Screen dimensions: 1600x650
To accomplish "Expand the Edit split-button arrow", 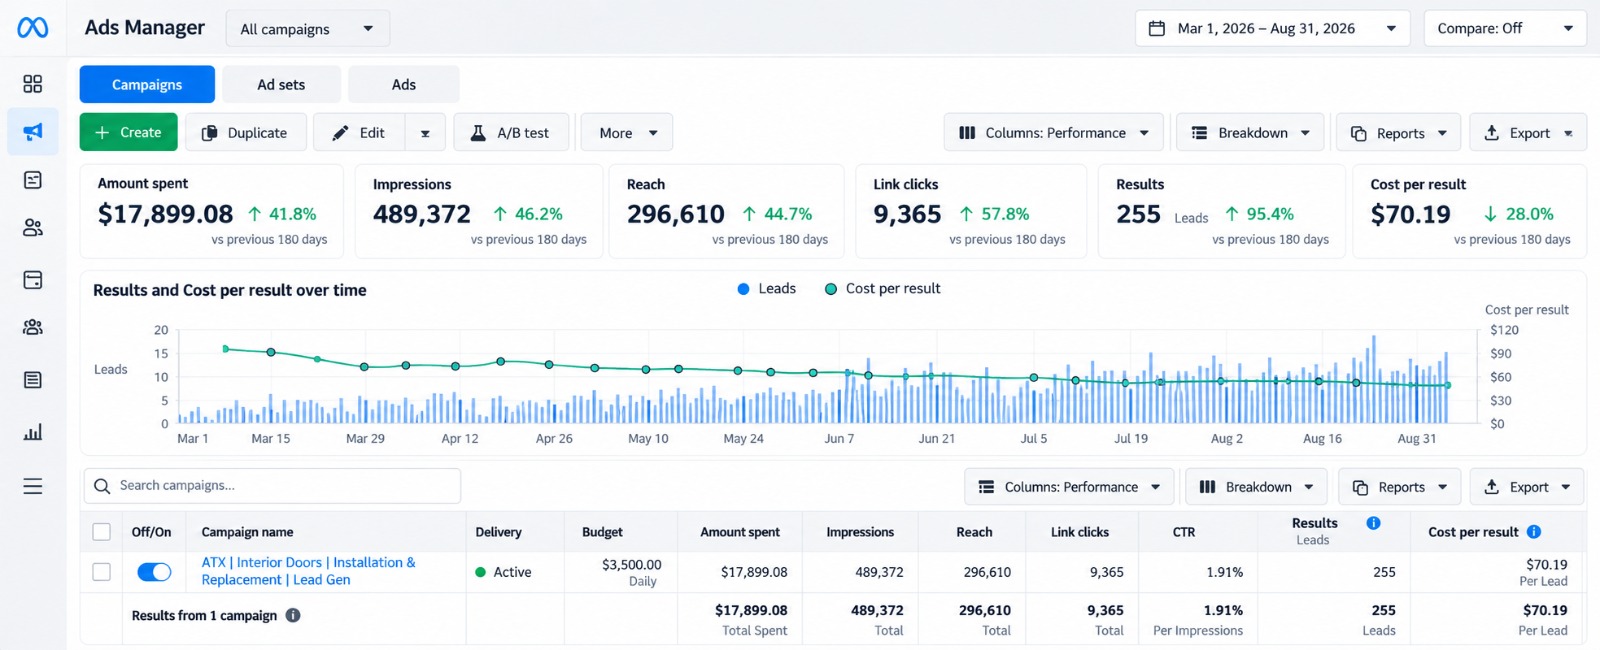I will click(x=425, y=132).
